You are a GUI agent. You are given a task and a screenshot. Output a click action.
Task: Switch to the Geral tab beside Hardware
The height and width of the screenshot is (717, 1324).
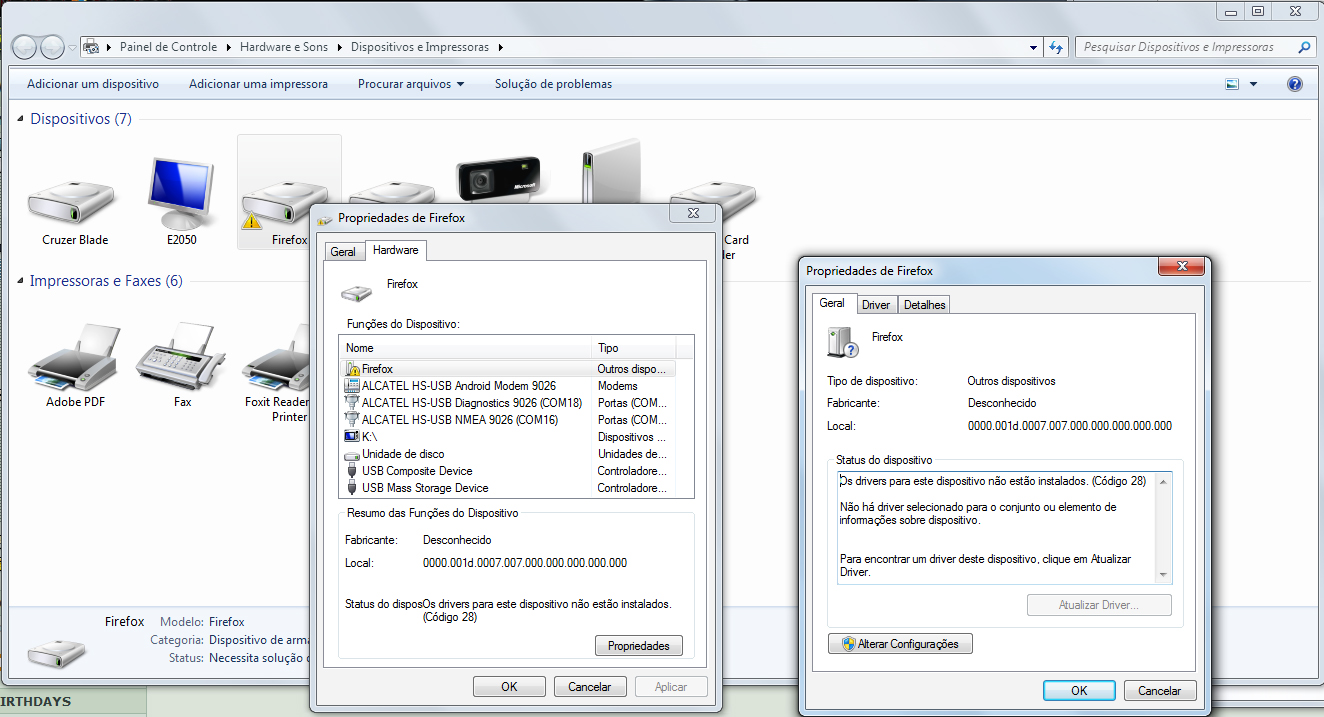[343, 252]
